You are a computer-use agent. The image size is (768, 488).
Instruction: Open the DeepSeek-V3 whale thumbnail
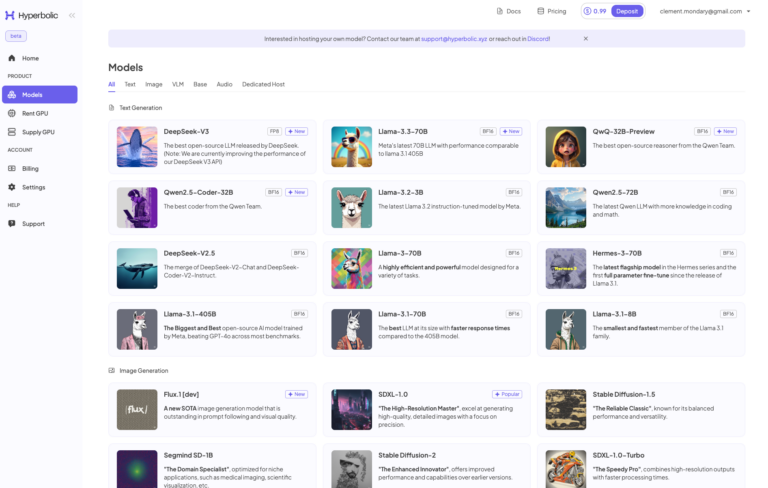137,146
